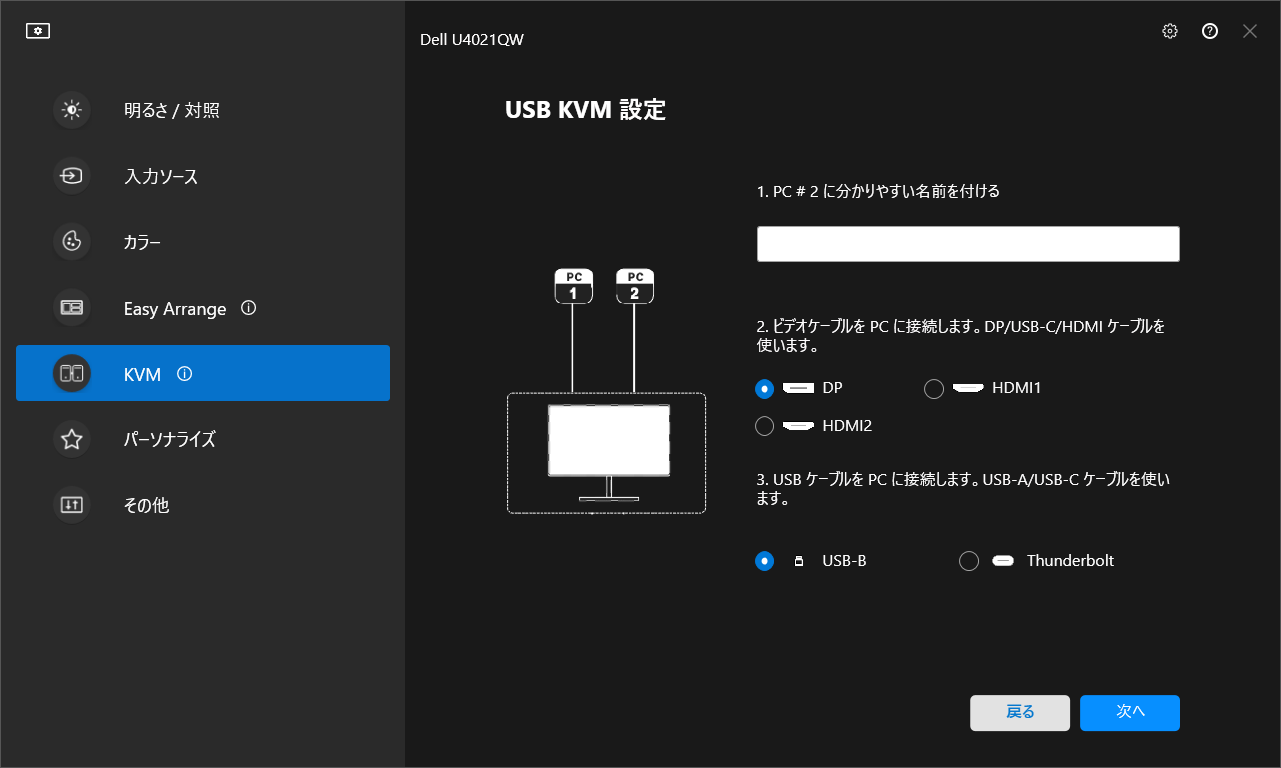
Task: Open the その他 menu
Action: pyautogui.click(x=203, y=505)
